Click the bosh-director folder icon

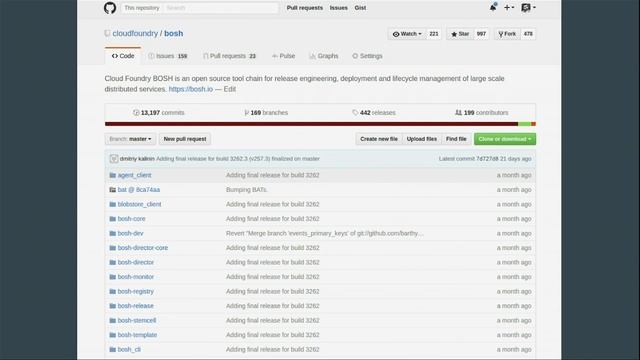(x=113, y=262)
